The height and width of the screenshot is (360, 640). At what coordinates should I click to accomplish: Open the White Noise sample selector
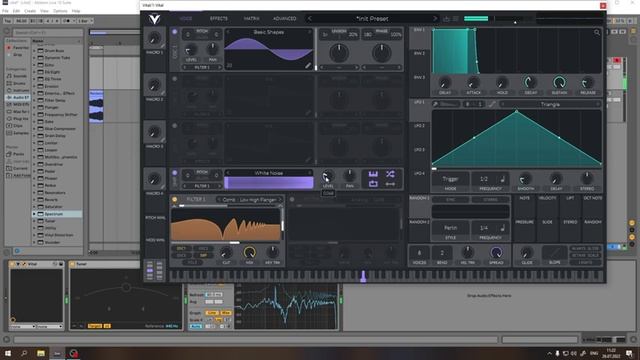point(269,173)
